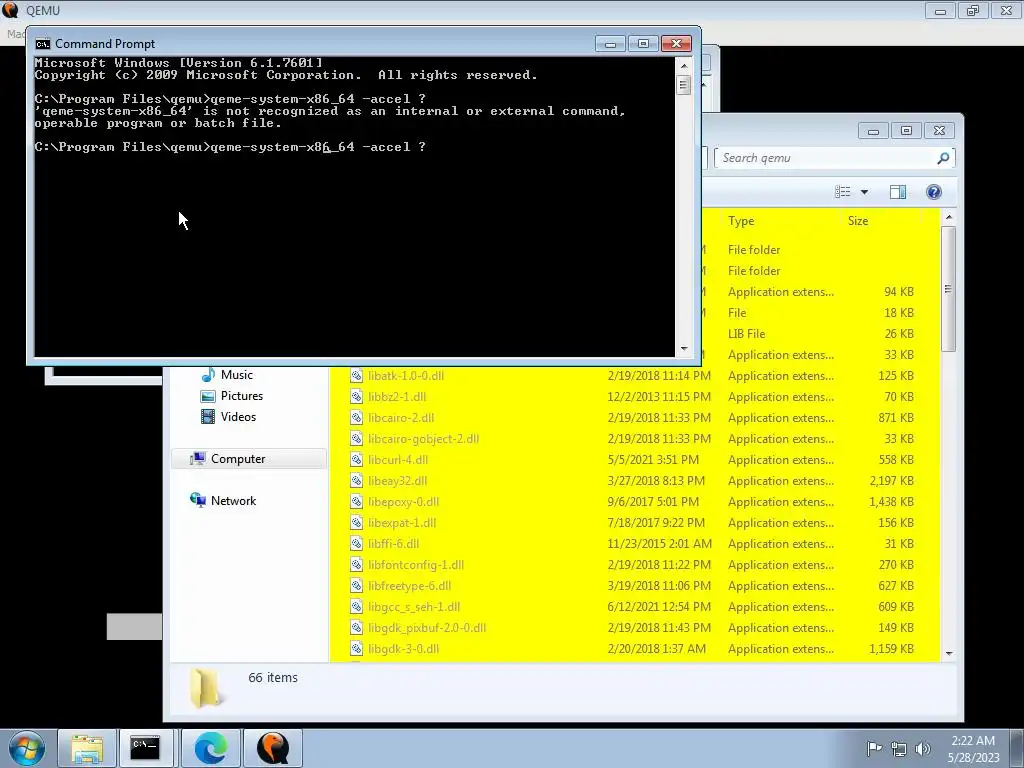Click the folder icon in details pane
The width and height of the screenshot is (1024, 768).
pos(207,688)
